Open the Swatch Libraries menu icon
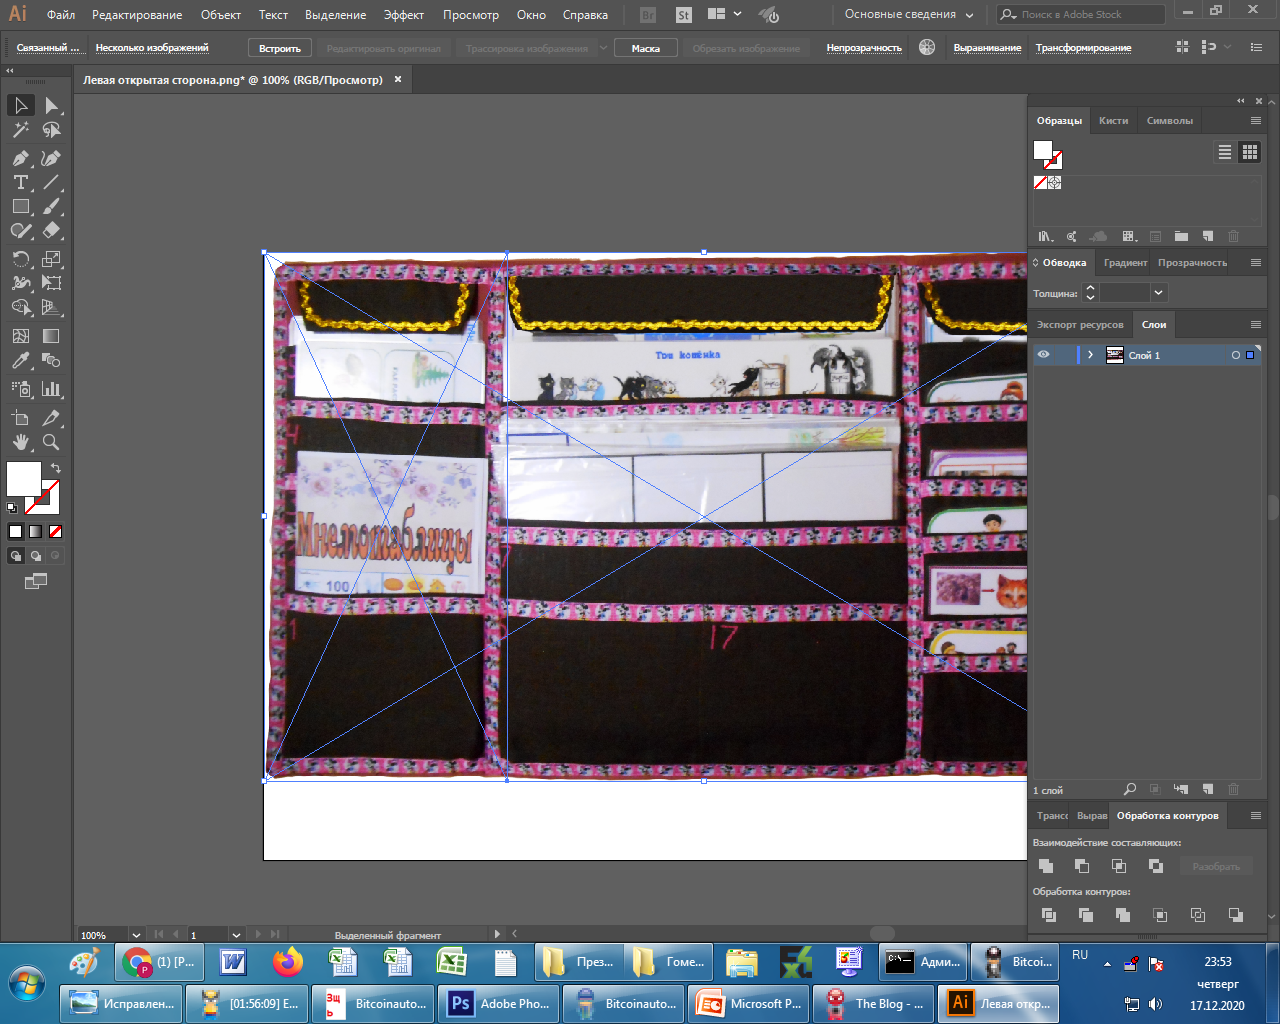 click(x=1046, y=237)
